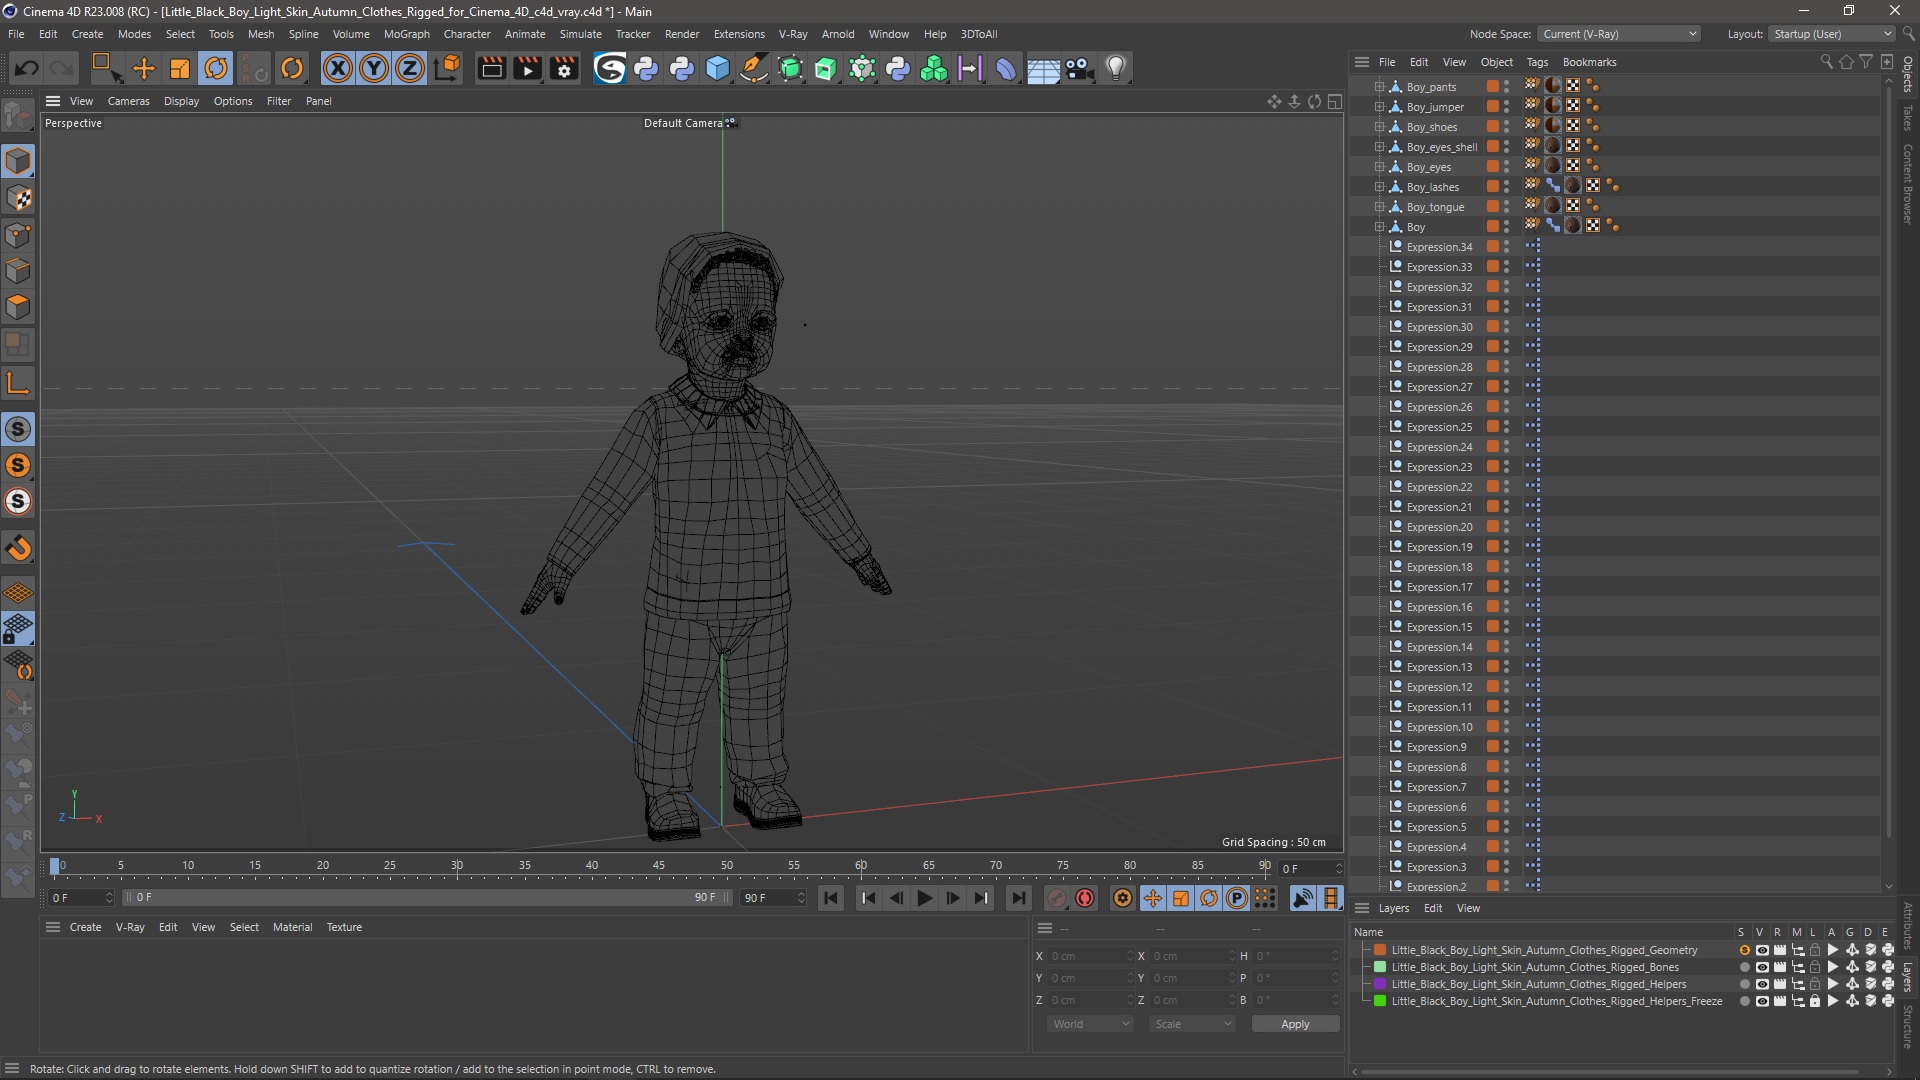
Task: Go to end of animation
Action: (x=1018, y=898)
